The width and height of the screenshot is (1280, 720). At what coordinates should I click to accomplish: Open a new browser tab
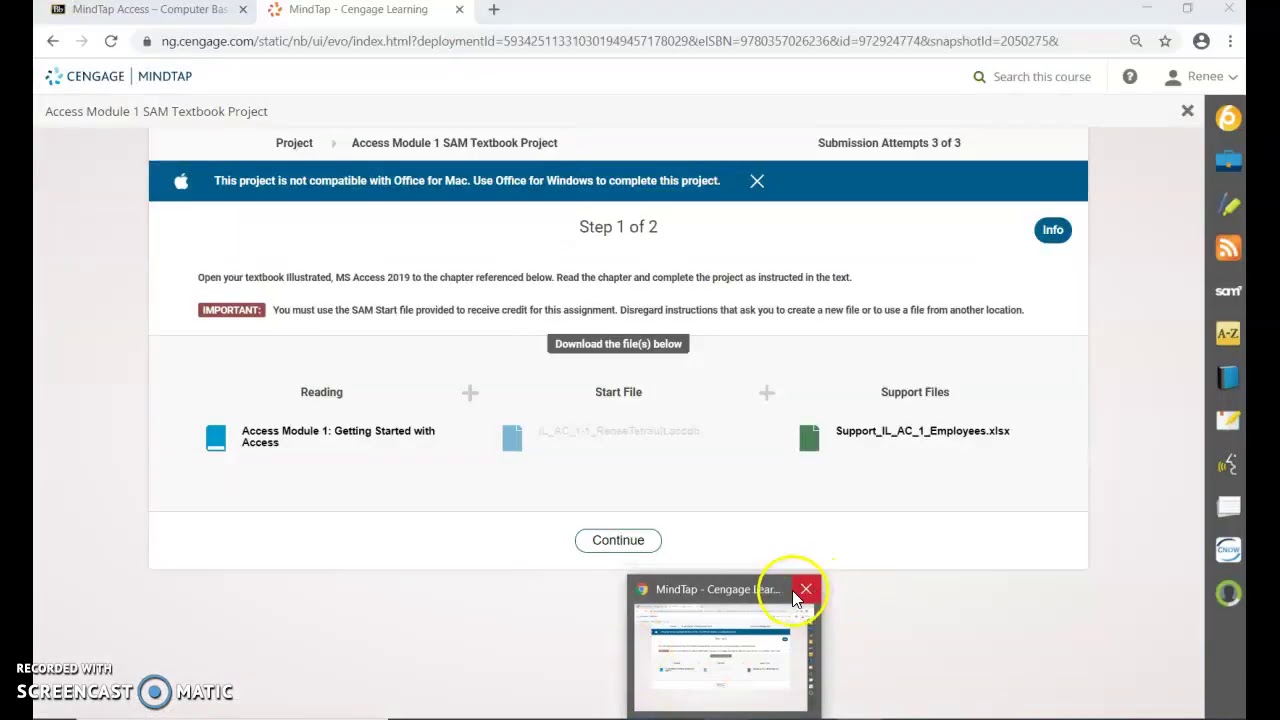[x=493, y=10]
